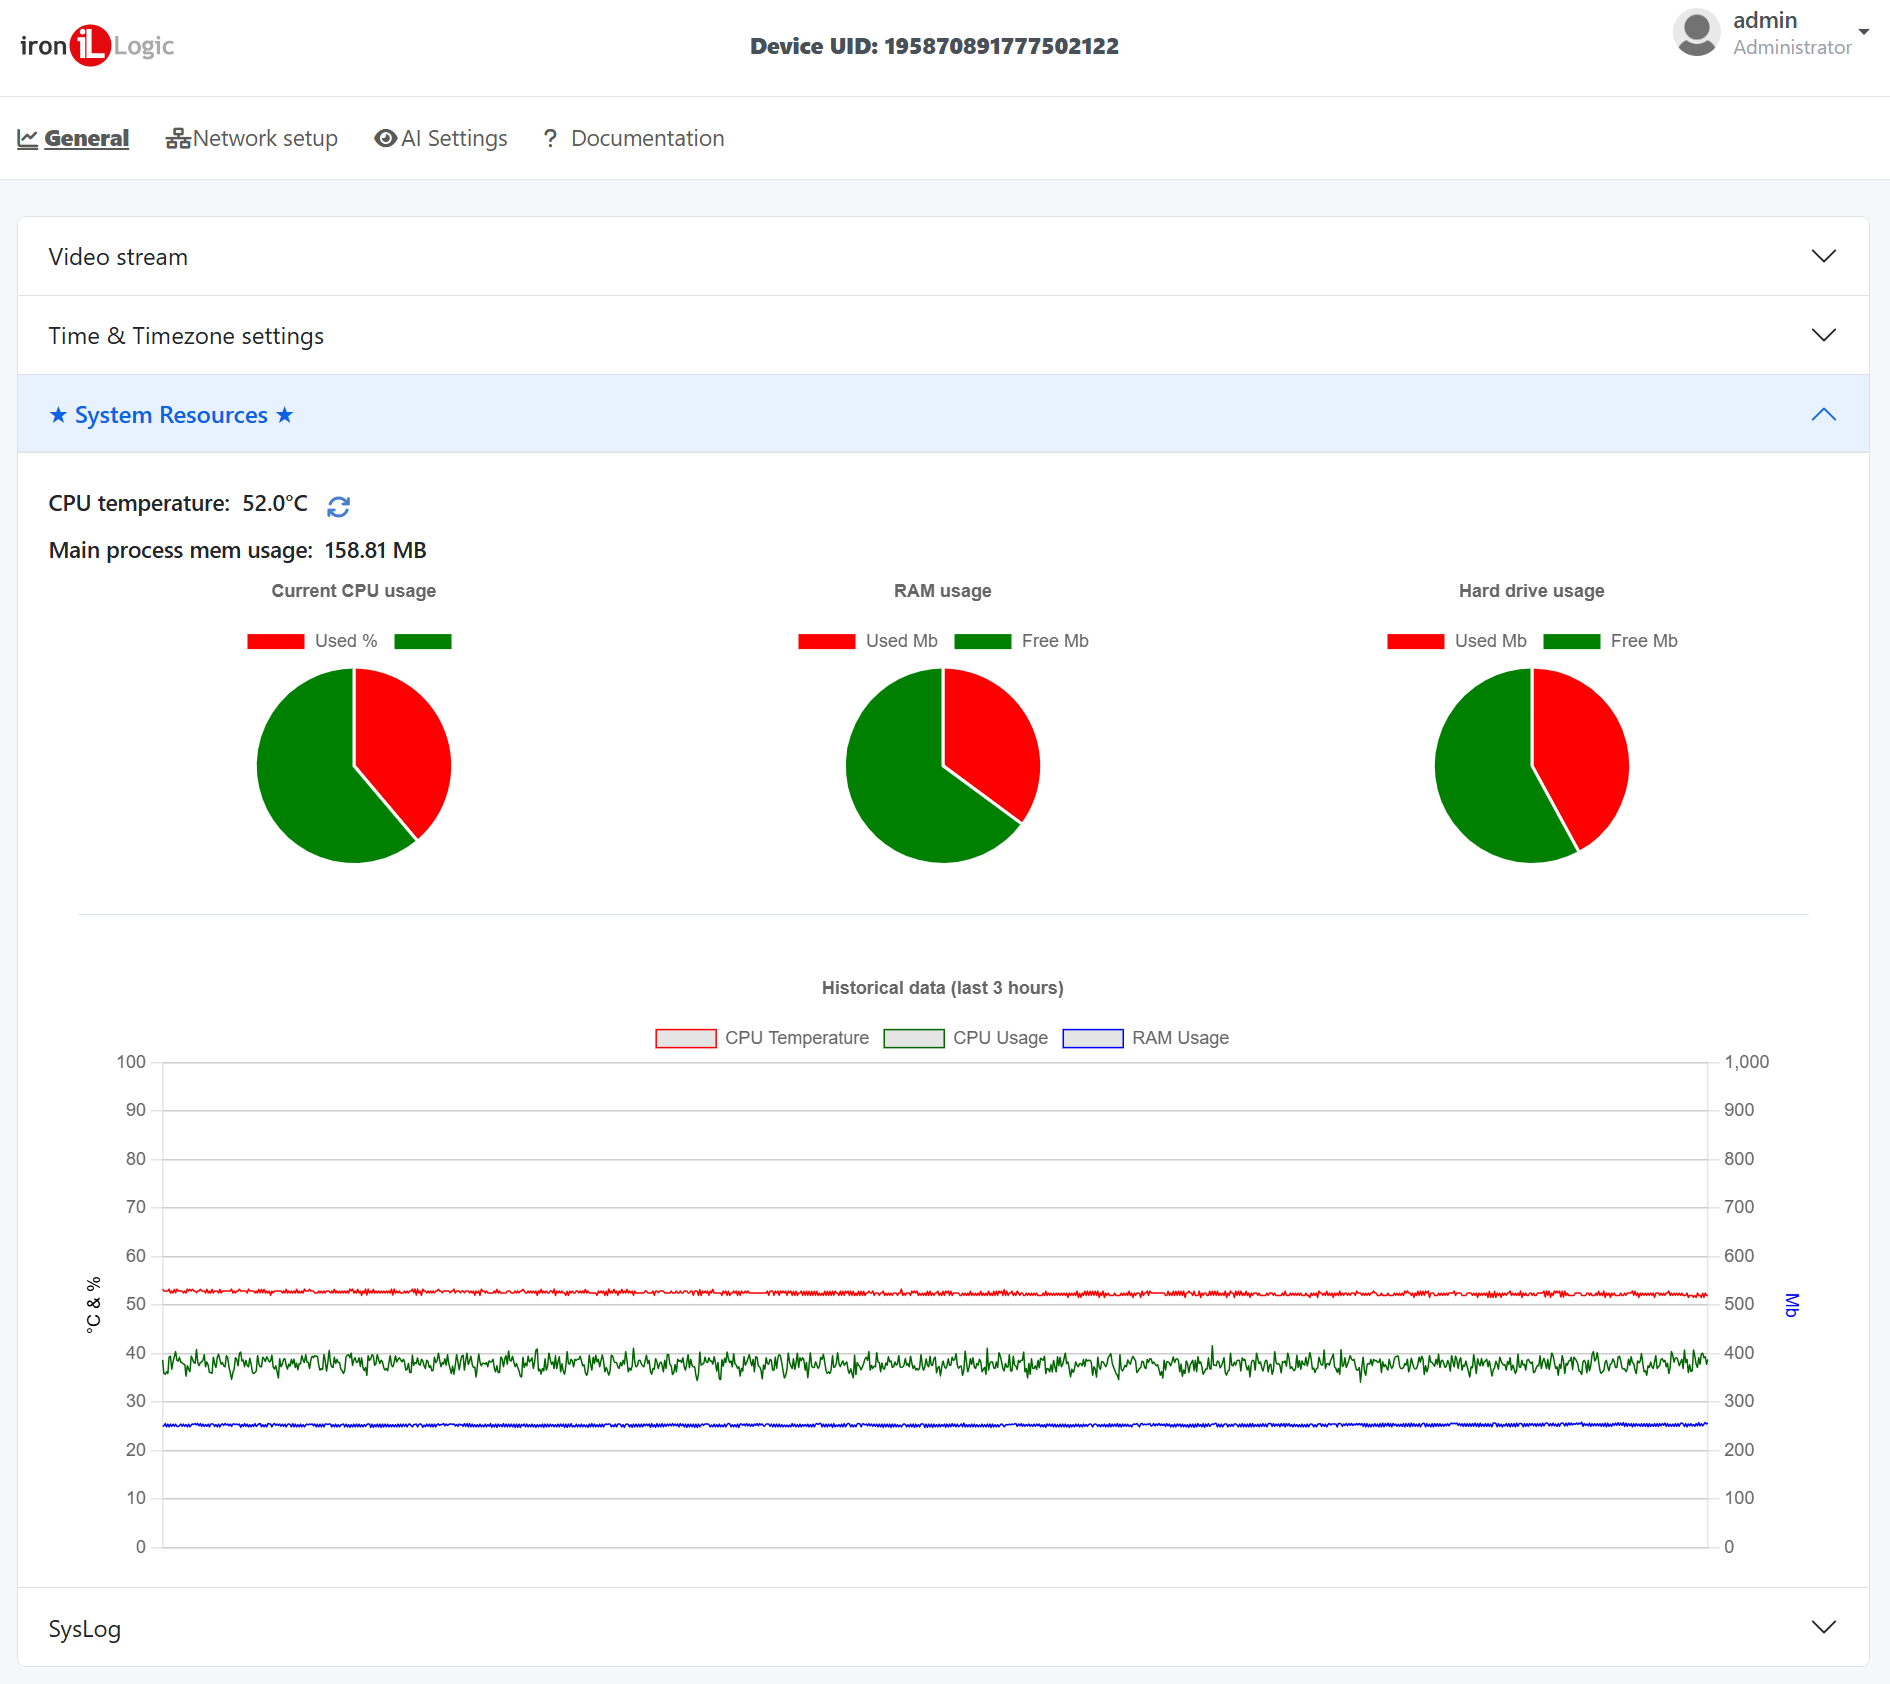Image resolution: width=1890 pixels, height=1684 pixels.
Task: Click red Used Mb swatch for RAM usage
Action: pos(826,641)
